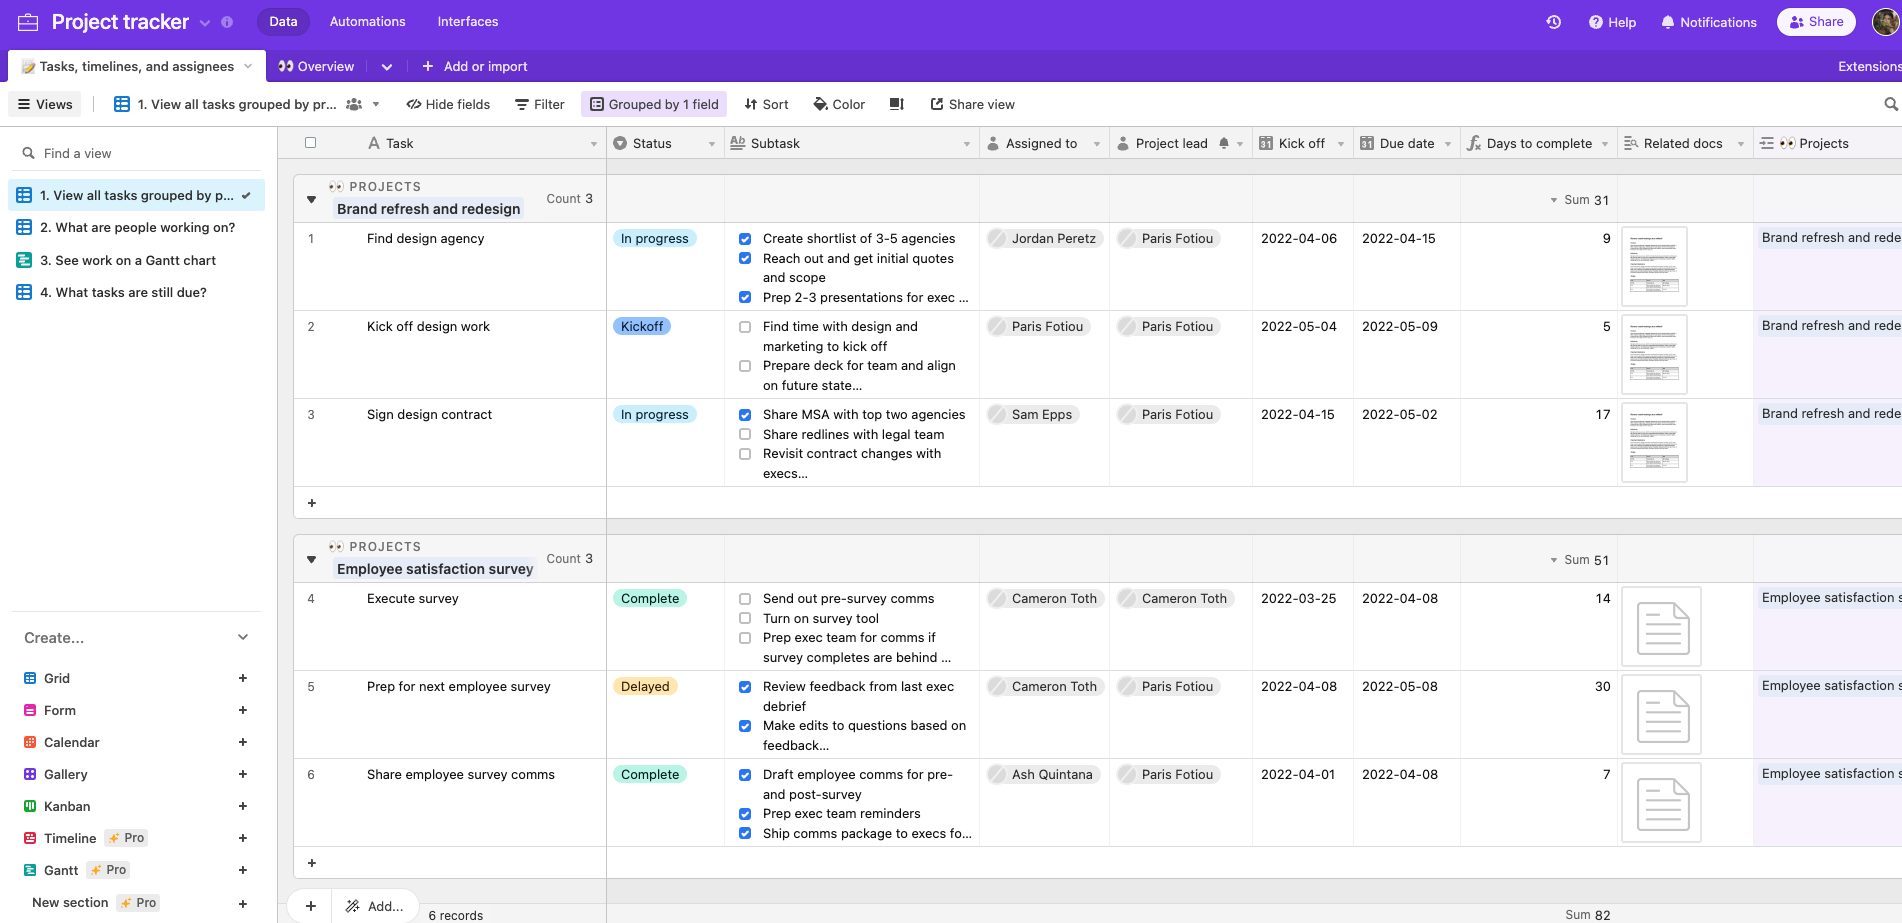1902x923 pixels.
Task: Add a new Kanban view with plus
Action: click(x=242, y=806)
